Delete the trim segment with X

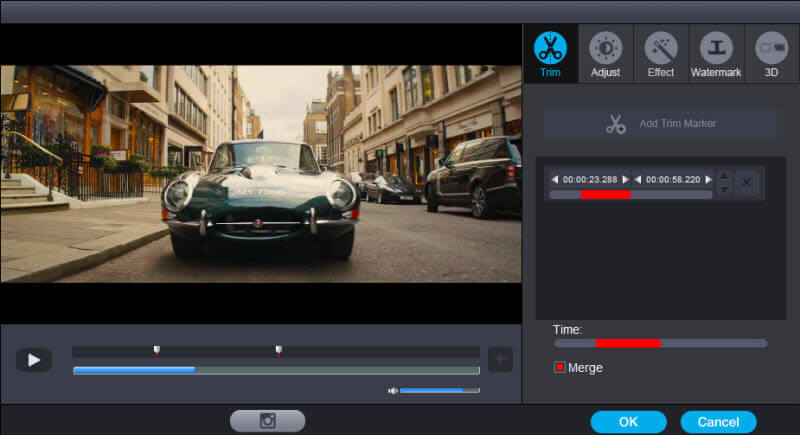746,183
